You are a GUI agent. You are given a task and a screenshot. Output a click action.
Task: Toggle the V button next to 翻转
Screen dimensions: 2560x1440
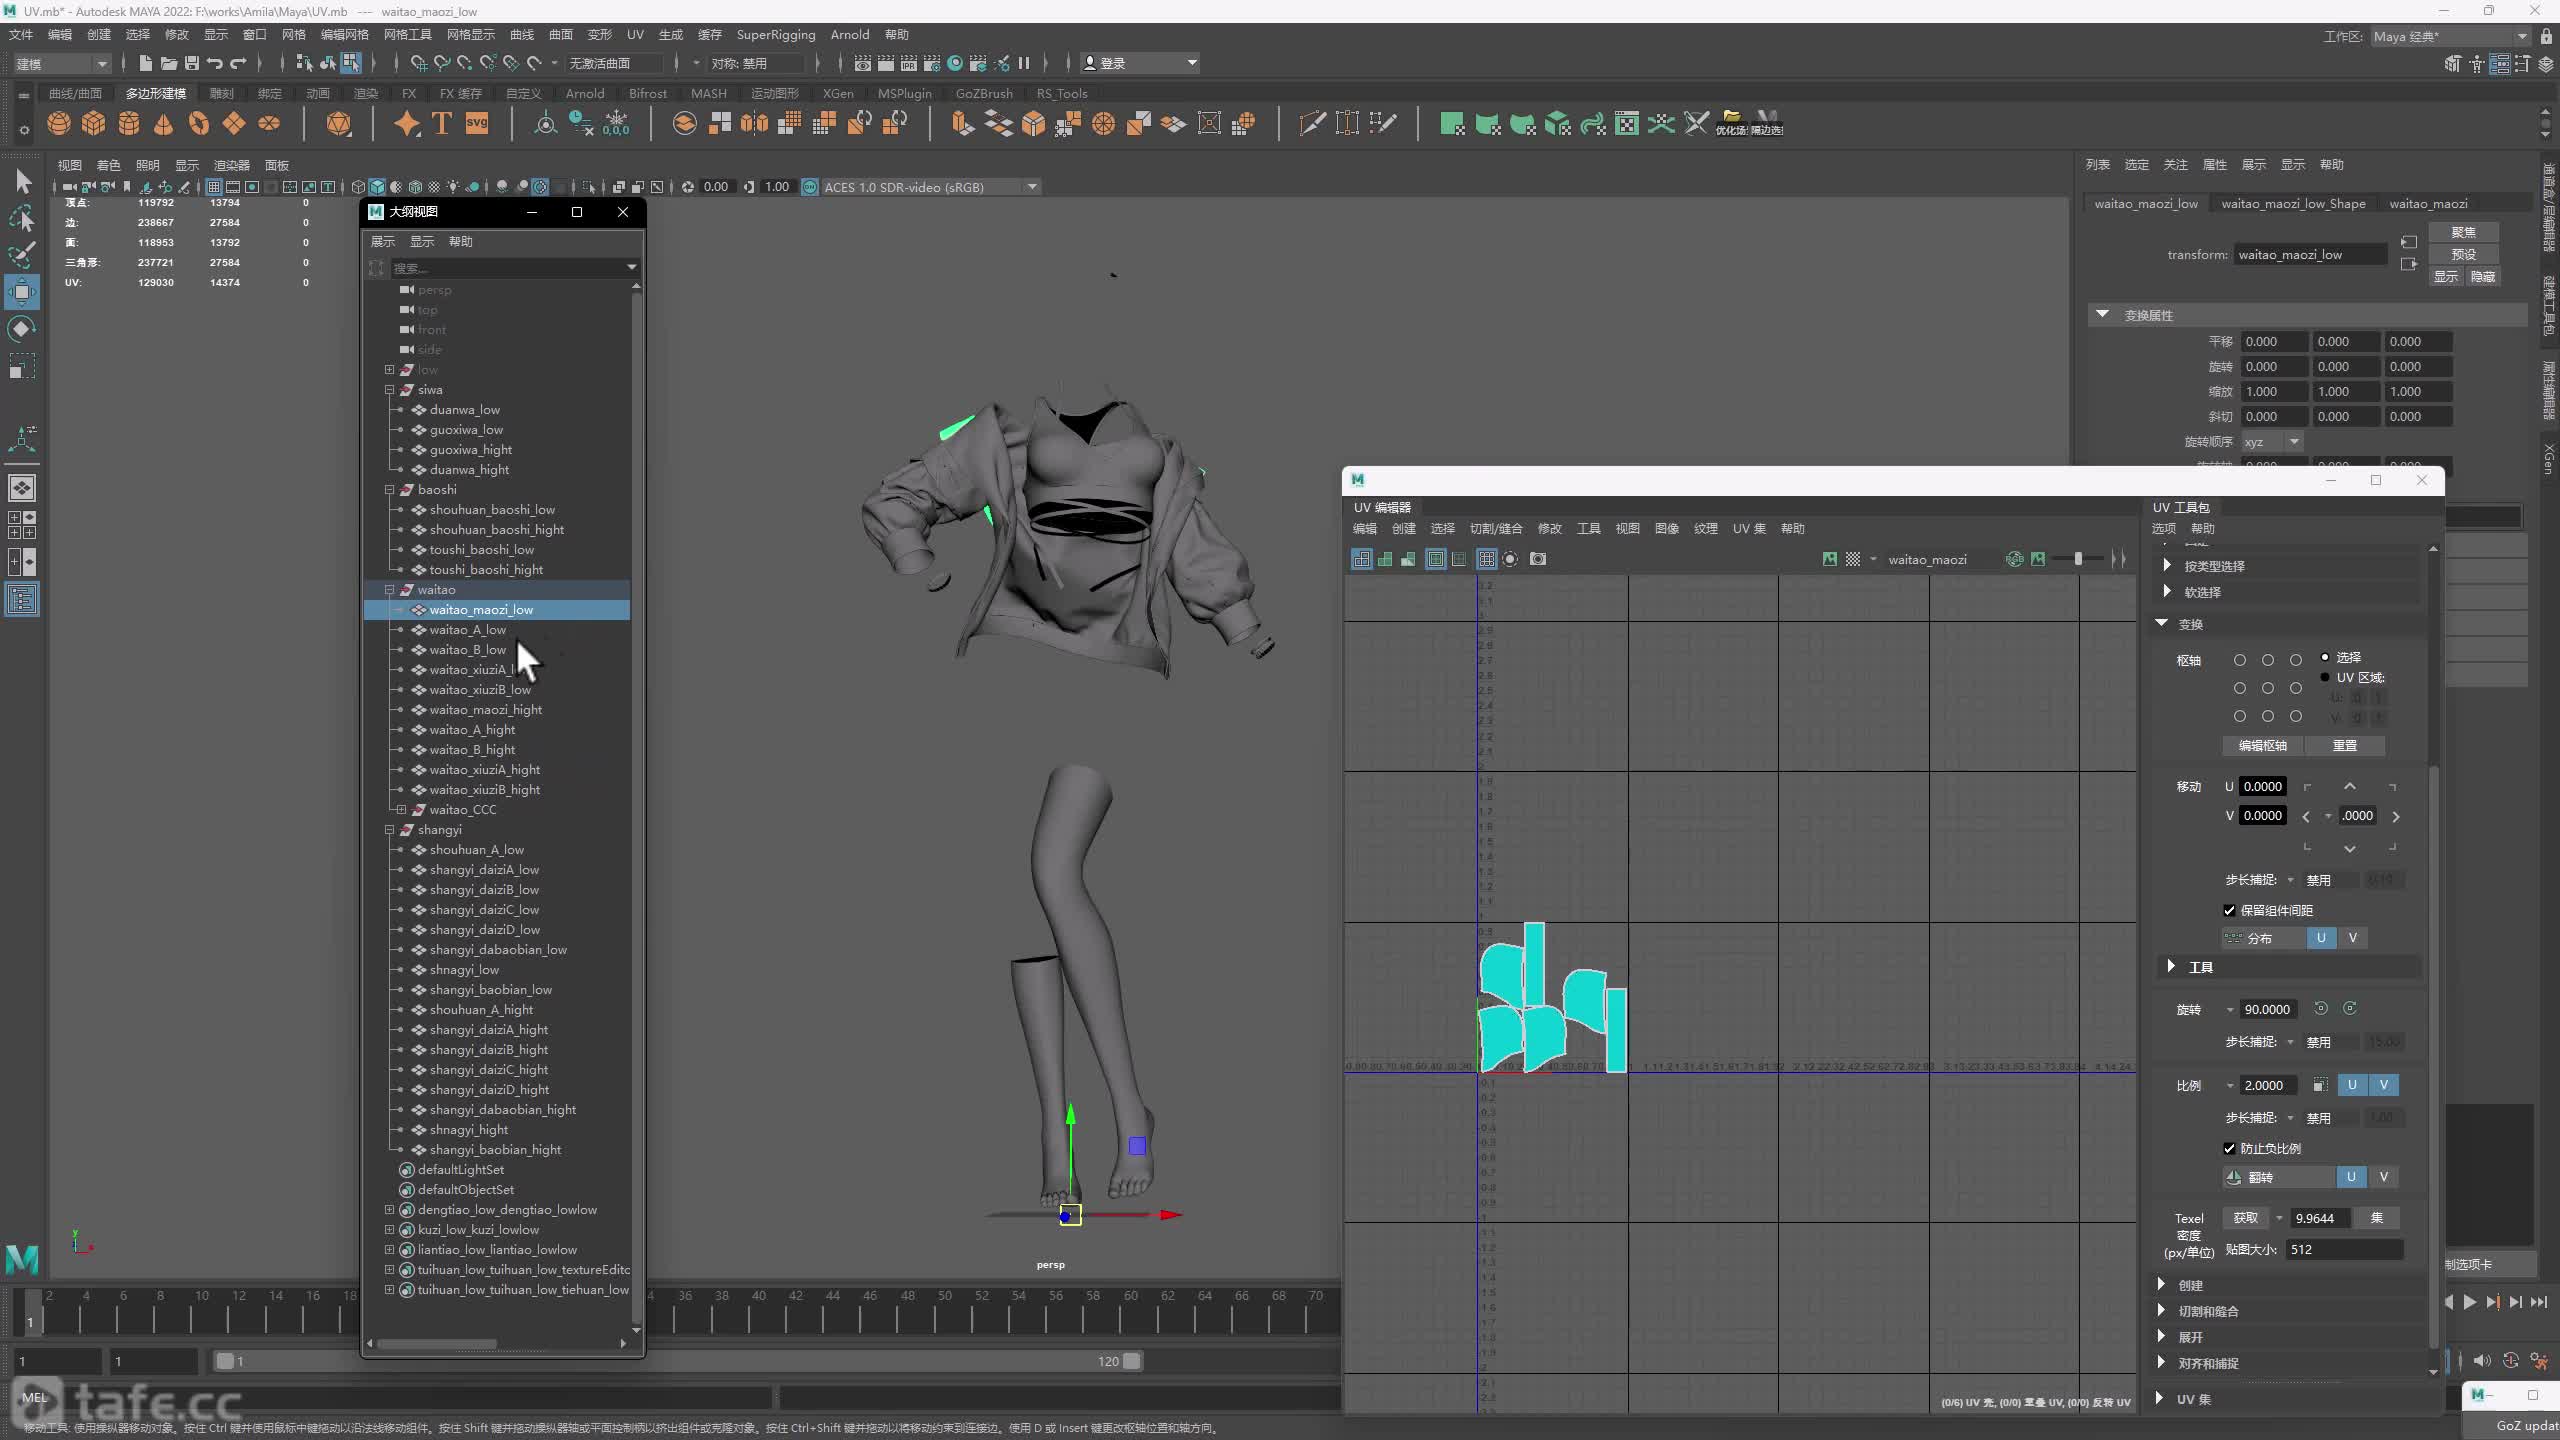point(2384,1177)
